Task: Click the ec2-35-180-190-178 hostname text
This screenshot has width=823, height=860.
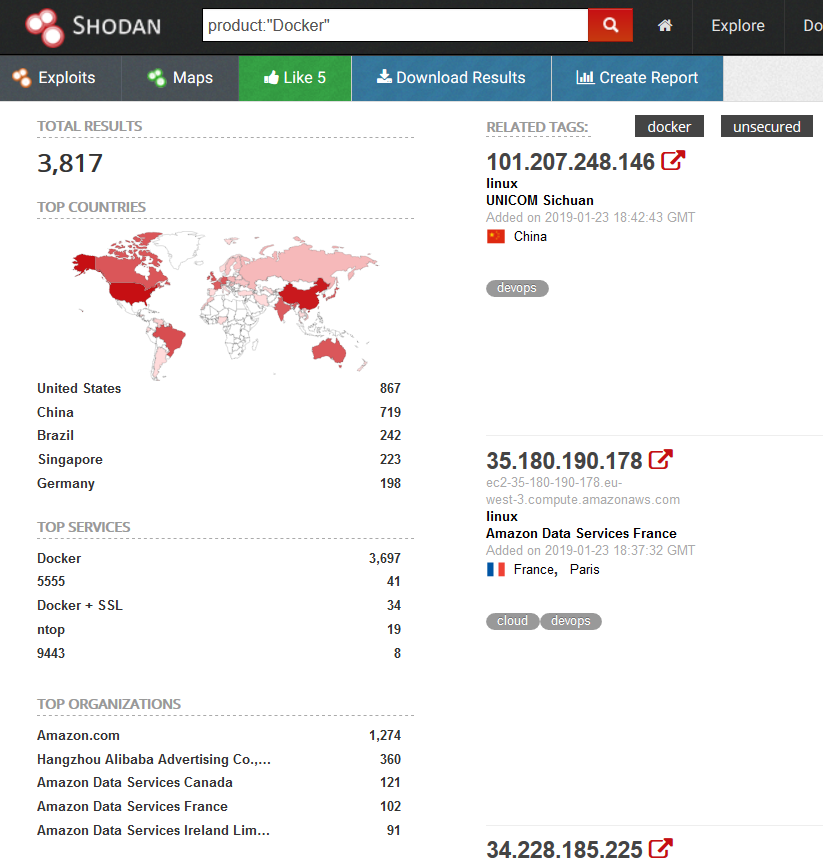Action: (583, 491)
